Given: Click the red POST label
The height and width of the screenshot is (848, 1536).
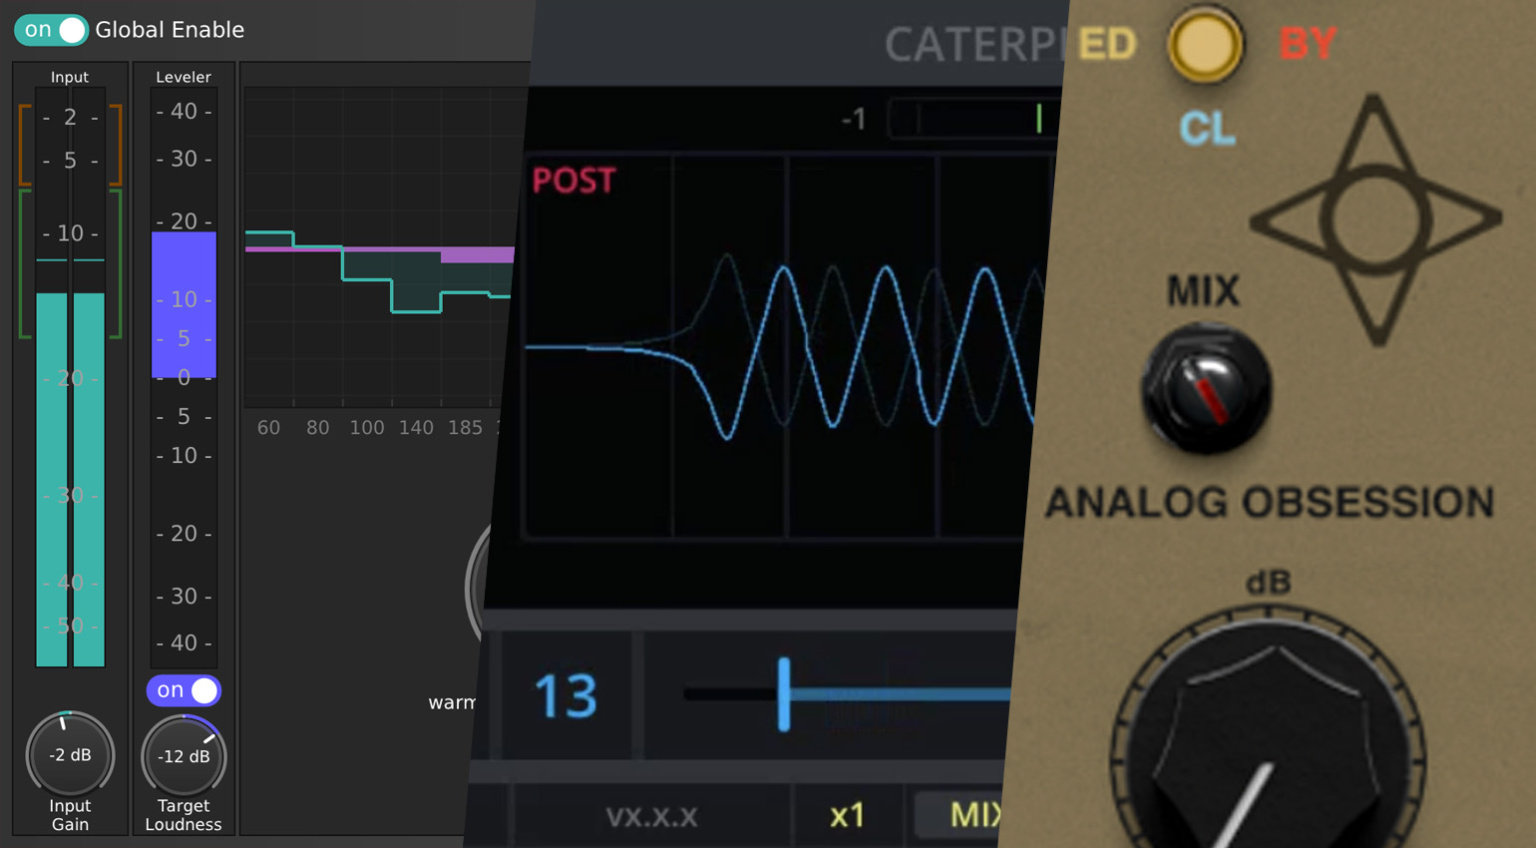Looking at the screenshot, I should [573, 181].
